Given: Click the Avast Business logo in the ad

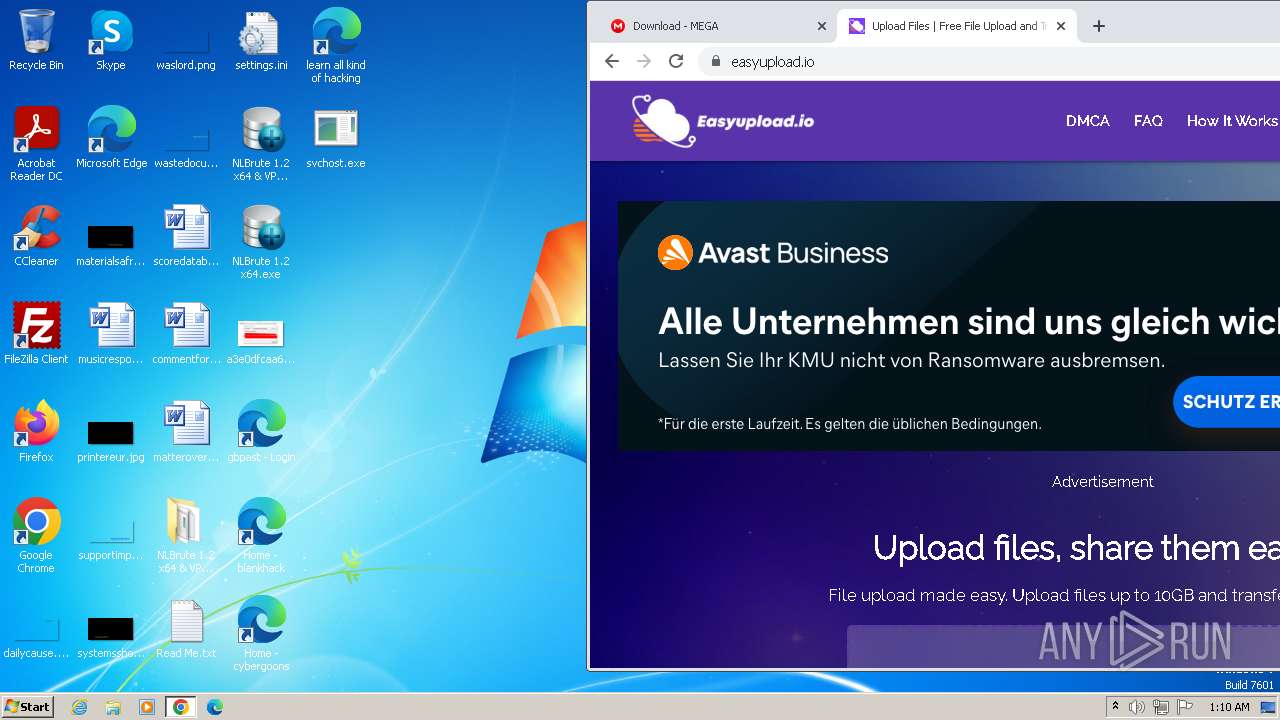Looking at the screenshot, I should tap(773, 253).
